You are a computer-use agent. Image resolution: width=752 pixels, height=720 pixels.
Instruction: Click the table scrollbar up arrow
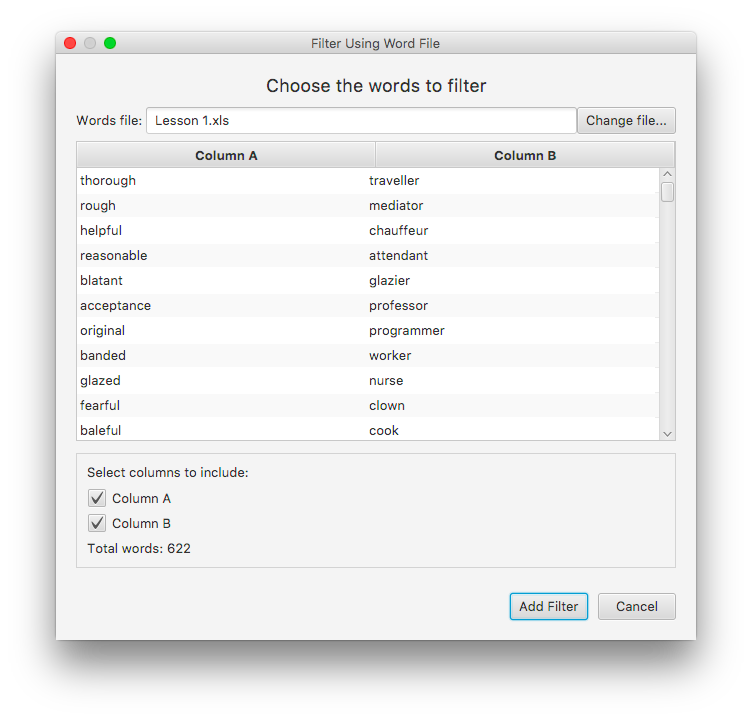(x=667, y=174)
